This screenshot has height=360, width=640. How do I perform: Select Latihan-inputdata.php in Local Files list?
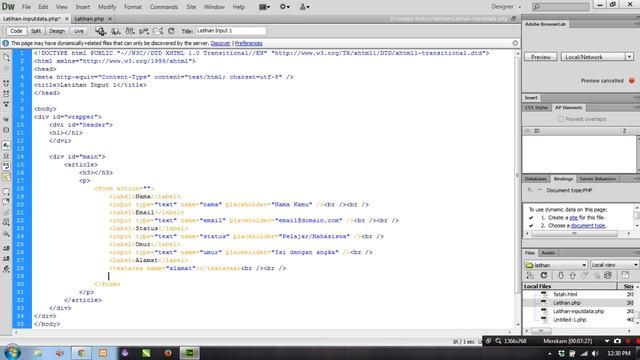pos(578,311)
